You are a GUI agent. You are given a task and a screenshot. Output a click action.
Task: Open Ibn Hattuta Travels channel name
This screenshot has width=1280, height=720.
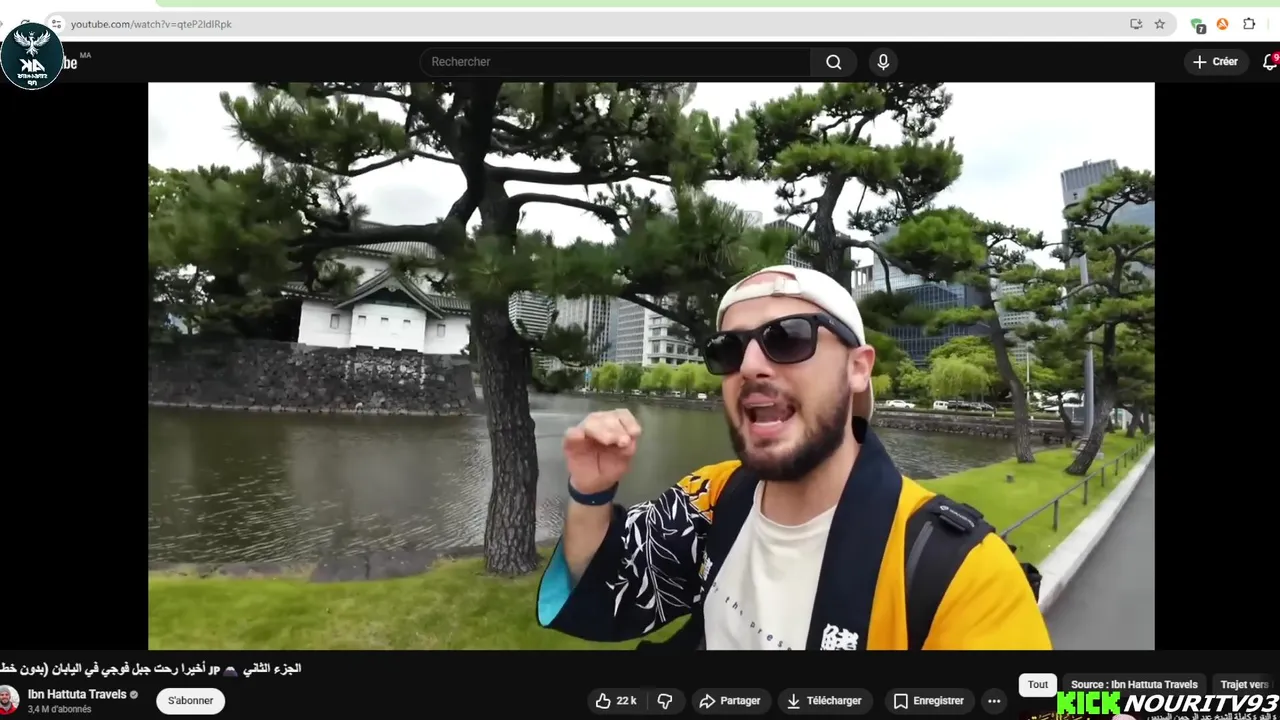pos(77,694)
